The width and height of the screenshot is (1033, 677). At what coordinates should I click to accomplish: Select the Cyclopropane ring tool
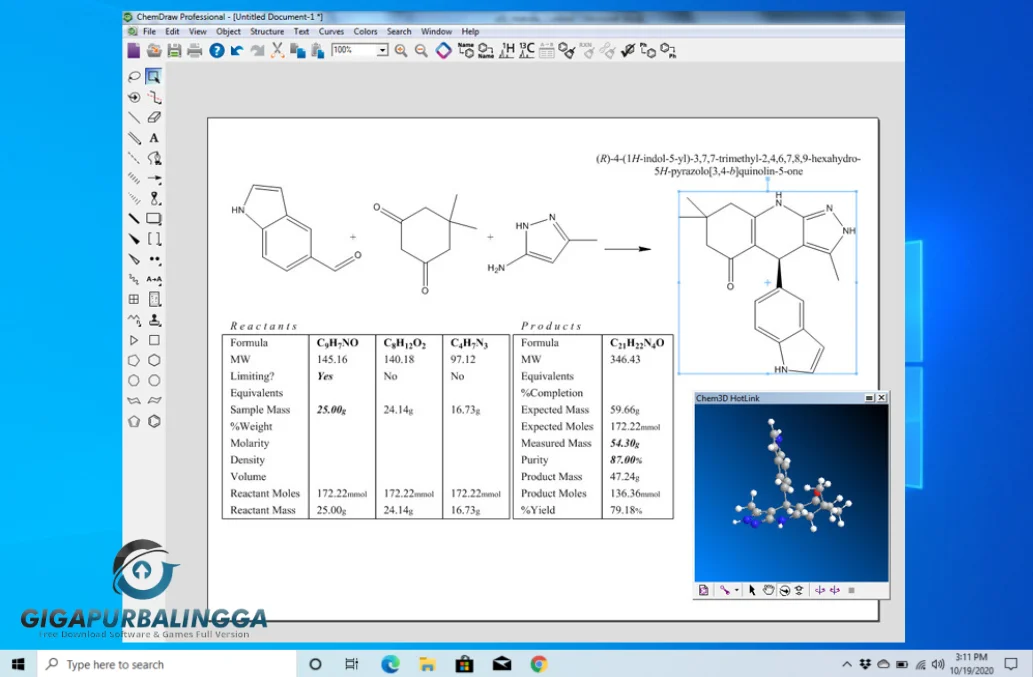134,340
